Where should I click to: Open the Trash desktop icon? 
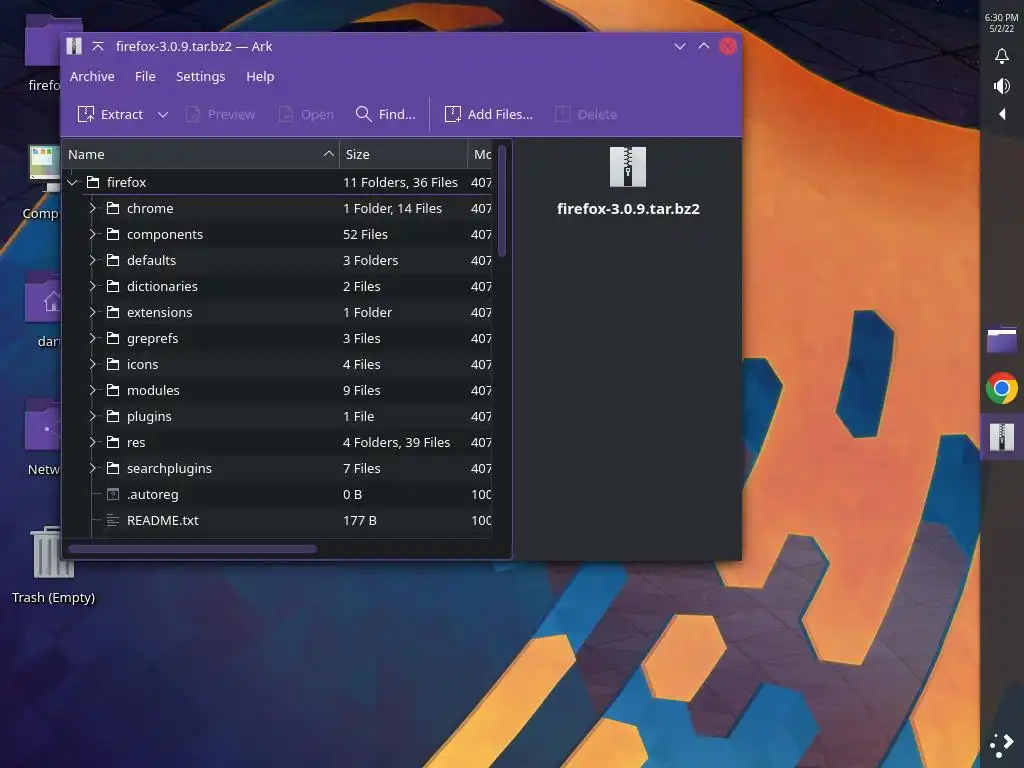pyautogui.click(x=53, y=566)
